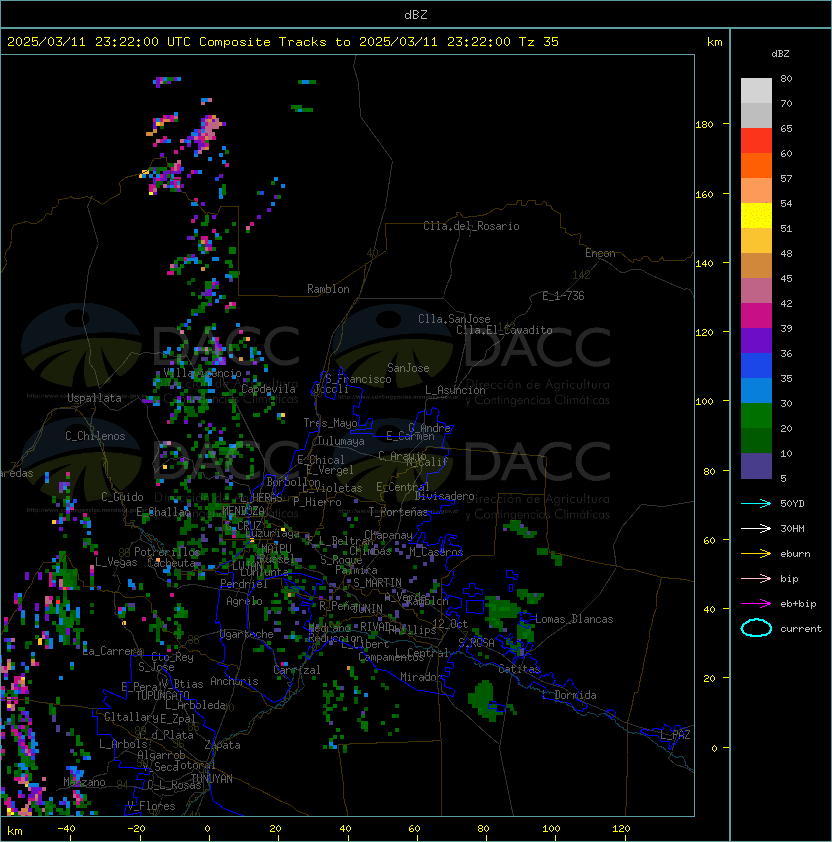Click the Cila.del_Rosario label
Screen dimensions: 832x842
click(471, 226)
